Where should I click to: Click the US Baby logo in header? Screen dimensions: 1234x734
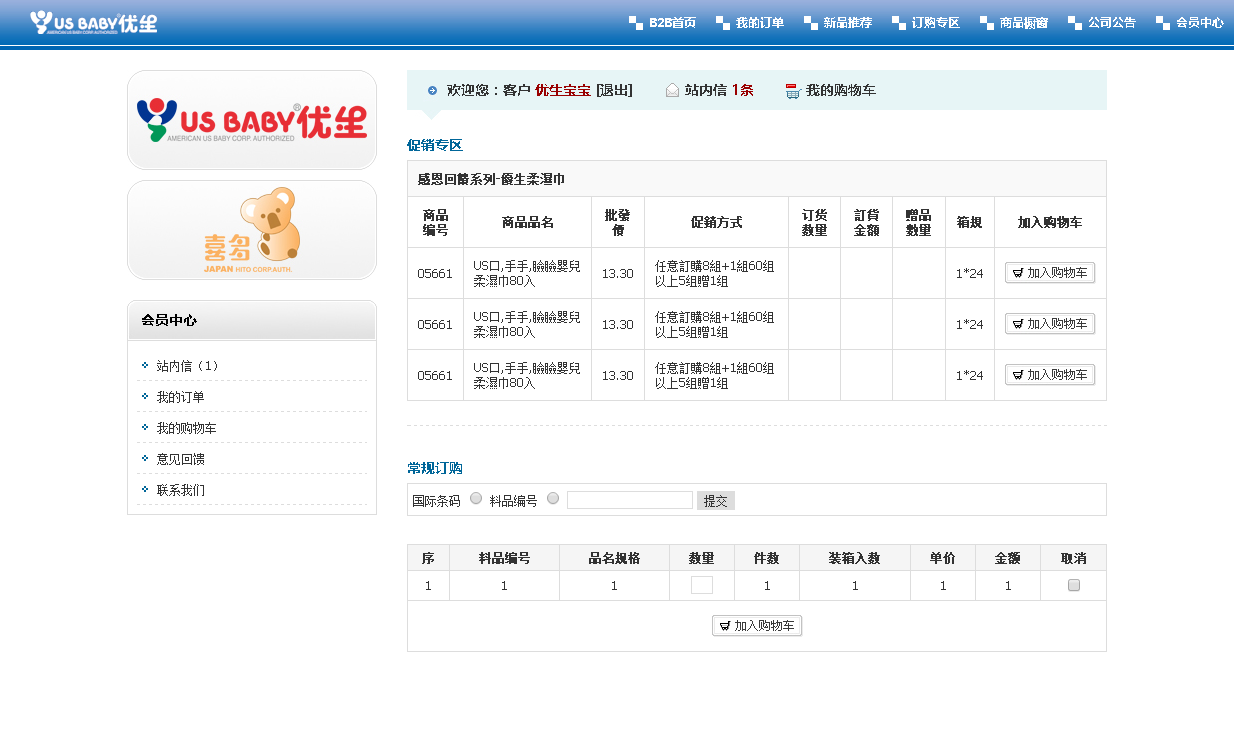(x=93, y=22)
